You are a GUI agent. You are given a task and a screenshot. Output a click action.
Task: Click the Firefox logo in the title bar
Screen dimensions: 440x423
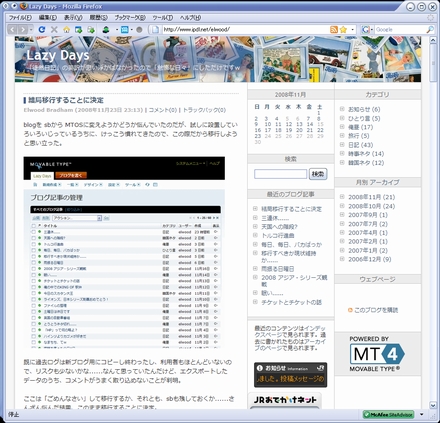click(x=23, y=6)
